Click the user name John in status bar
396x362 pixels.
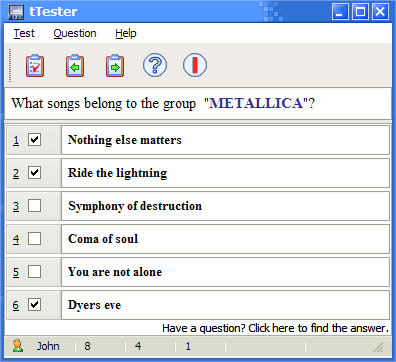point(48,346)
